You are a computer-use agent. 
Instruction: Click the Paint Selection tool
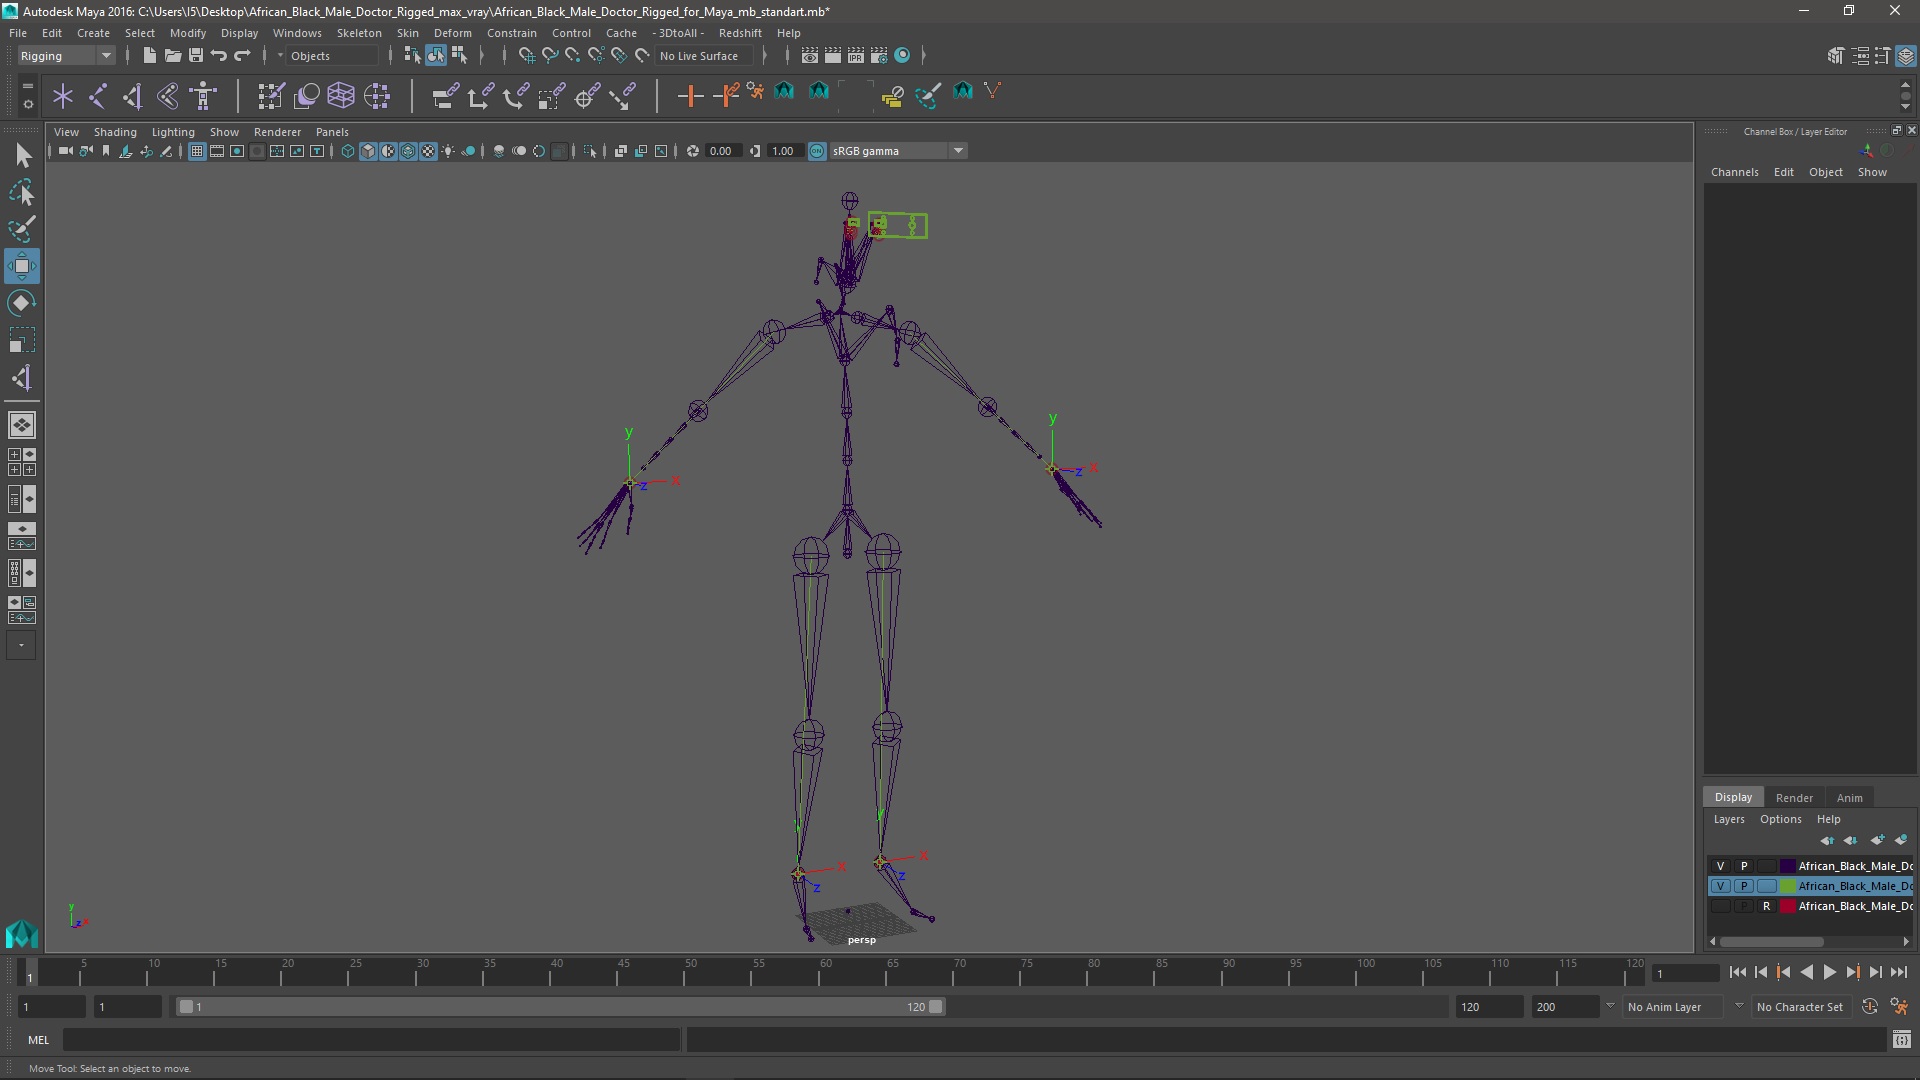click(21, 229)
